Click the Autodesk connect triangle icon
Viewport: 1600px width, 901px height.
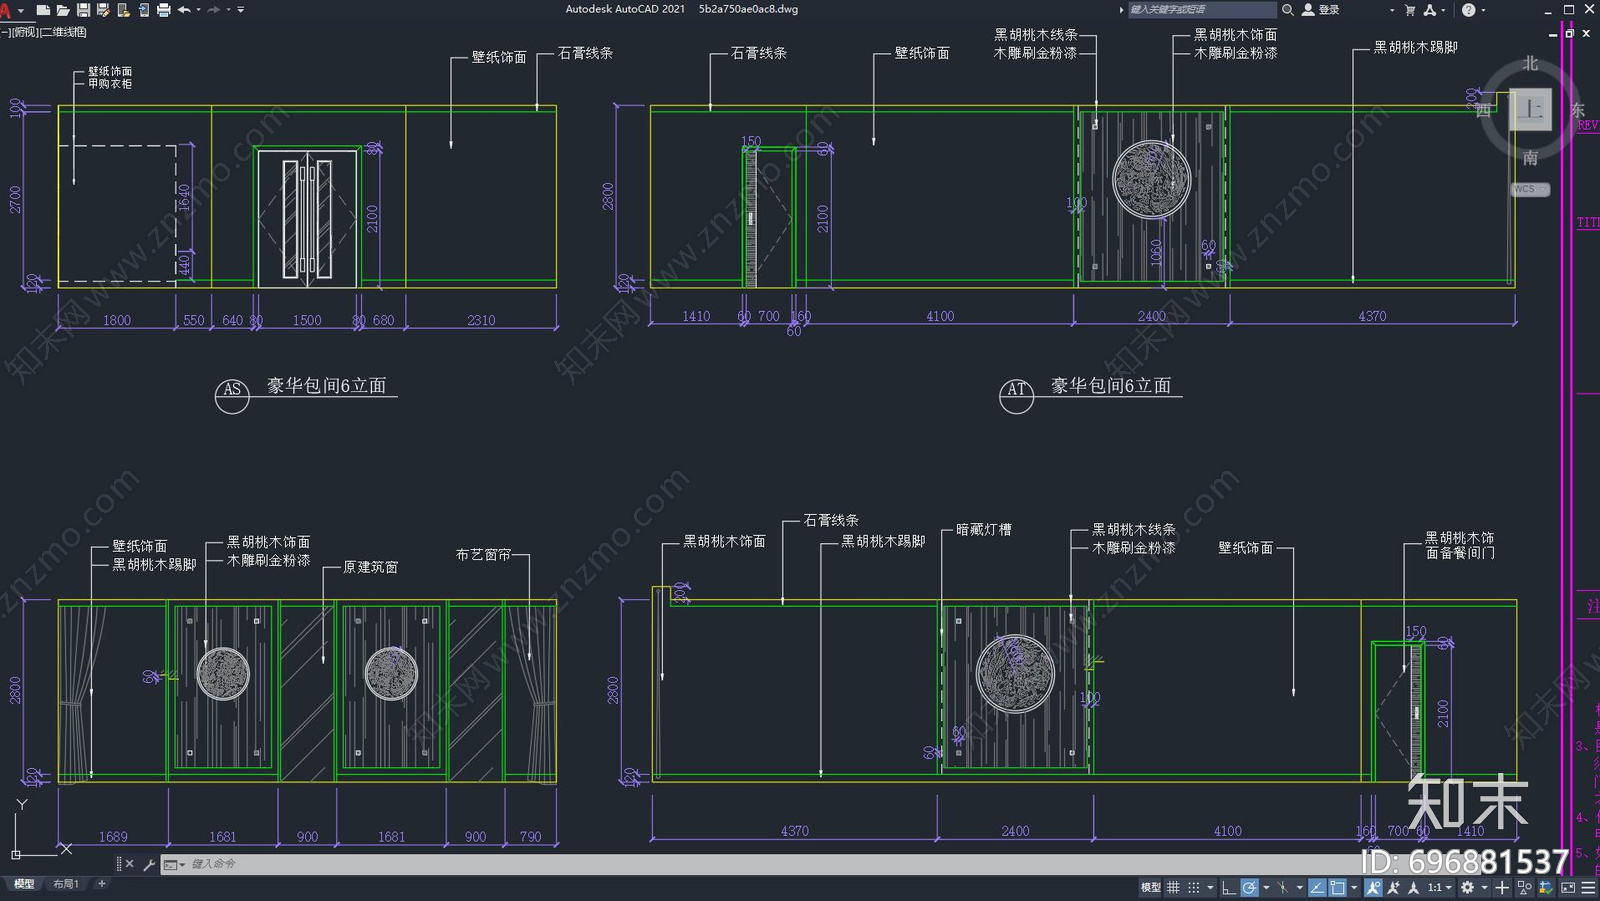tap(1430, 10)
